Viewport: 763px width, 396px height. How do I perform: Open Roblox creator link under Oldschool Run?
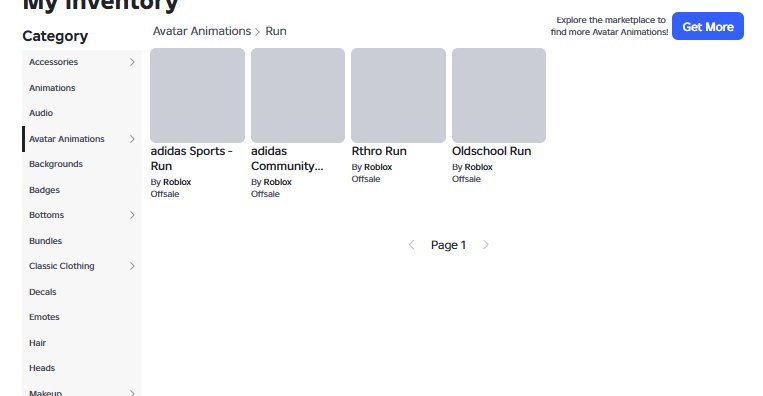(478, 167)
